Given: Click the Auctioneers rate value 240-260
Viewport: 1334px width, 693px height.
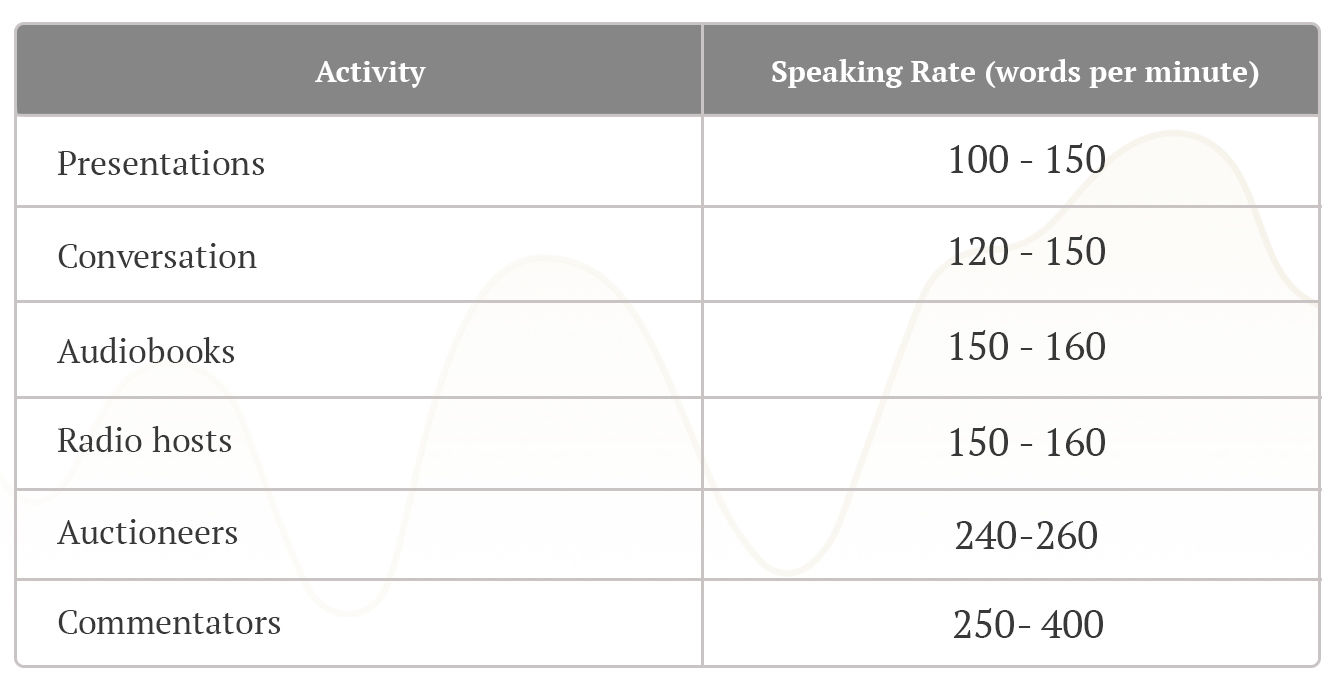Looking at the screenshot, I should click(x=1026, y=536).
